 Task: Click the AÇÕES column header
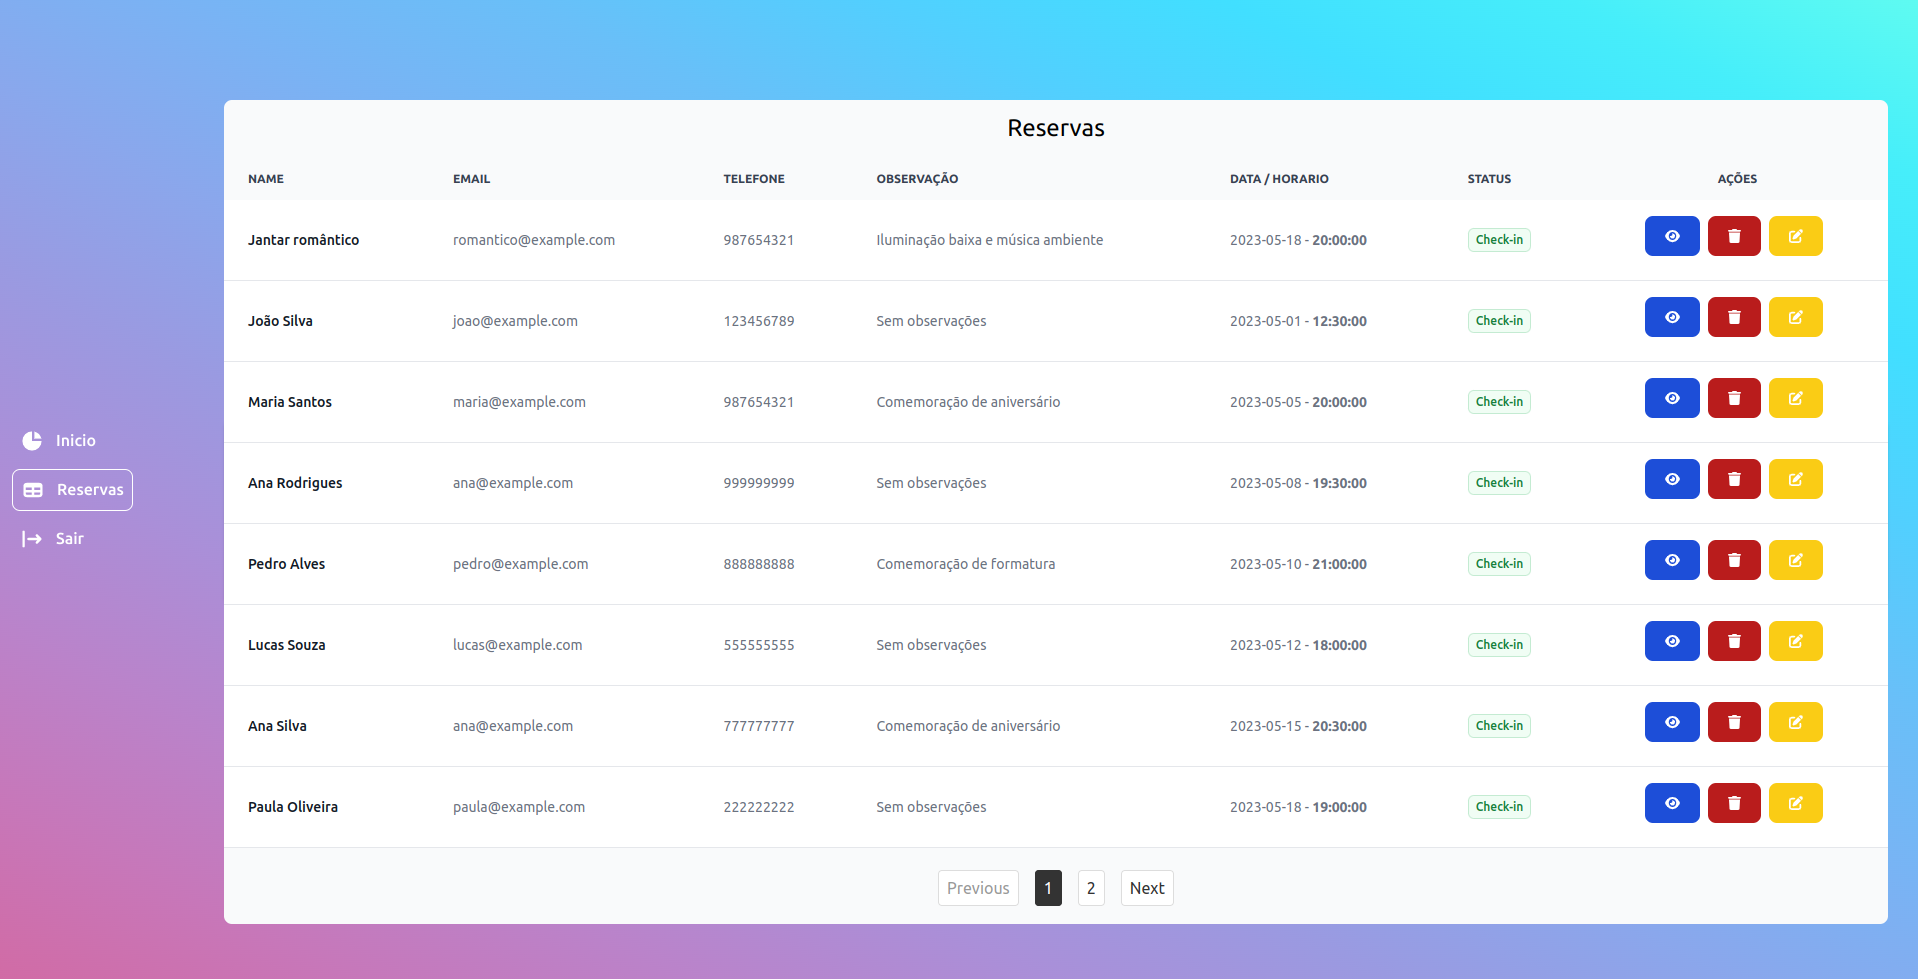point(1737,179)
